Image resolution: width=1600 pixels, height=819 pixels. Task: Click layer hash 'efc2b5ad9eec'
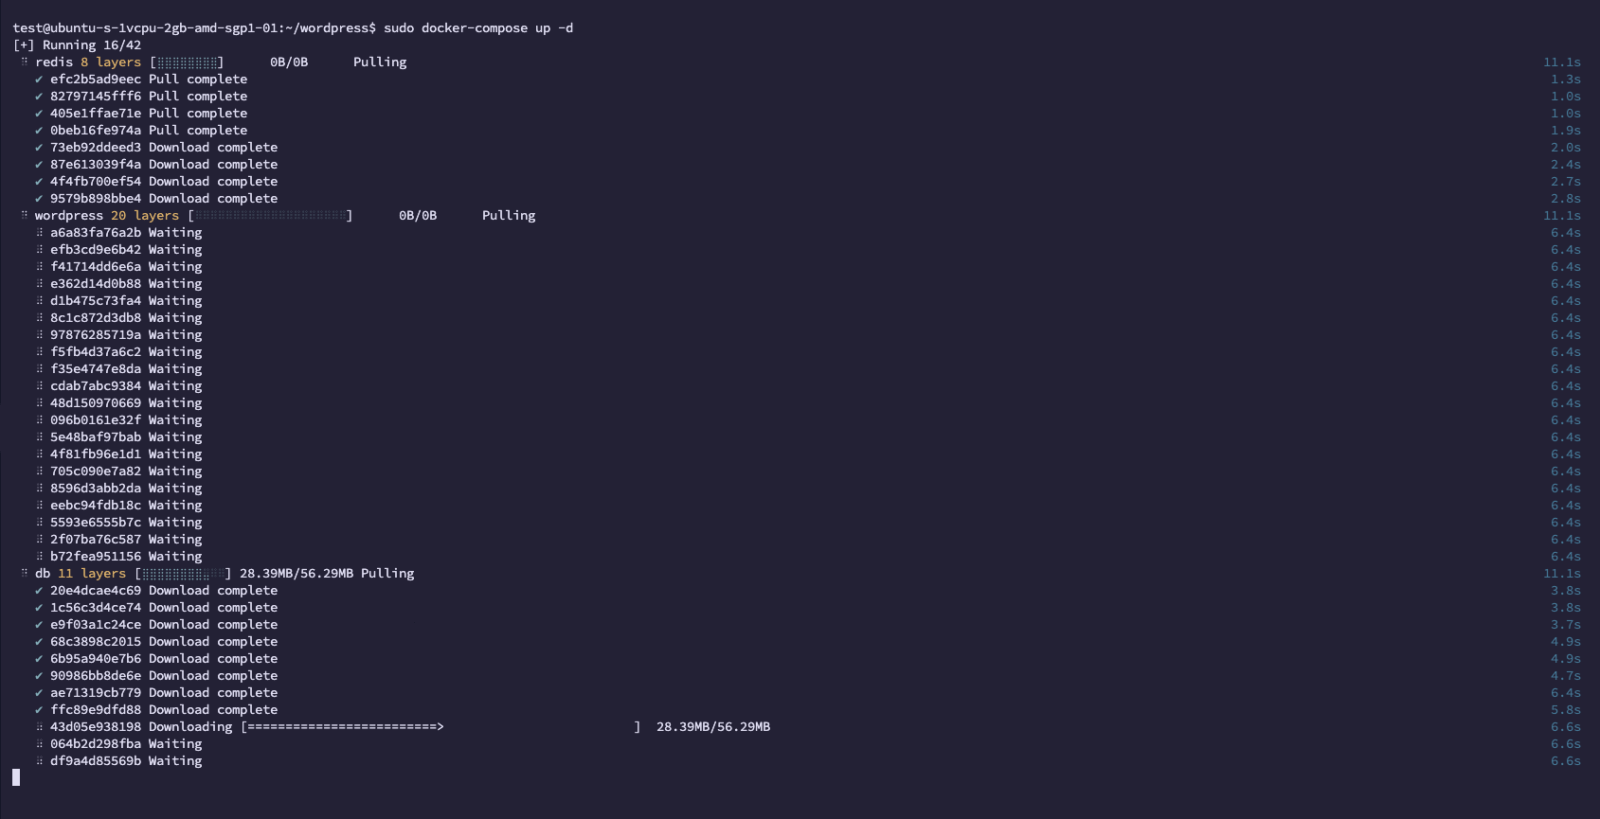(x=96, y=79)
